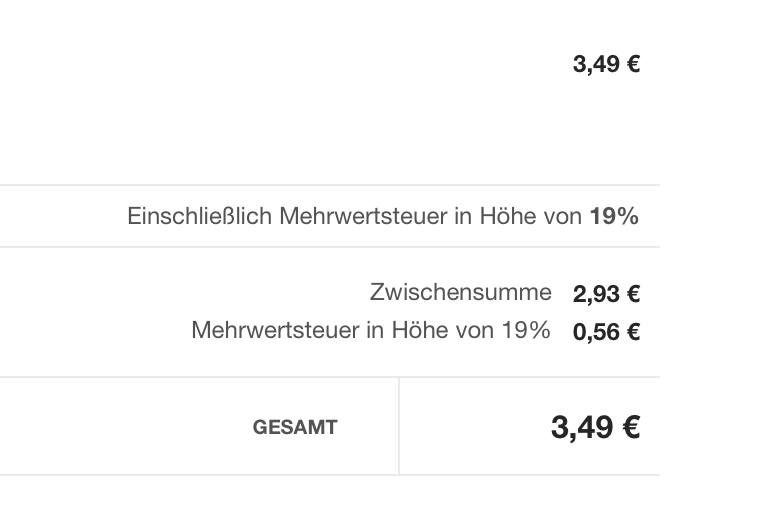This screenshot has width=774, height=506.
Task: Click bold 19% in the Einschließlich notice
Action: (614, 216)
